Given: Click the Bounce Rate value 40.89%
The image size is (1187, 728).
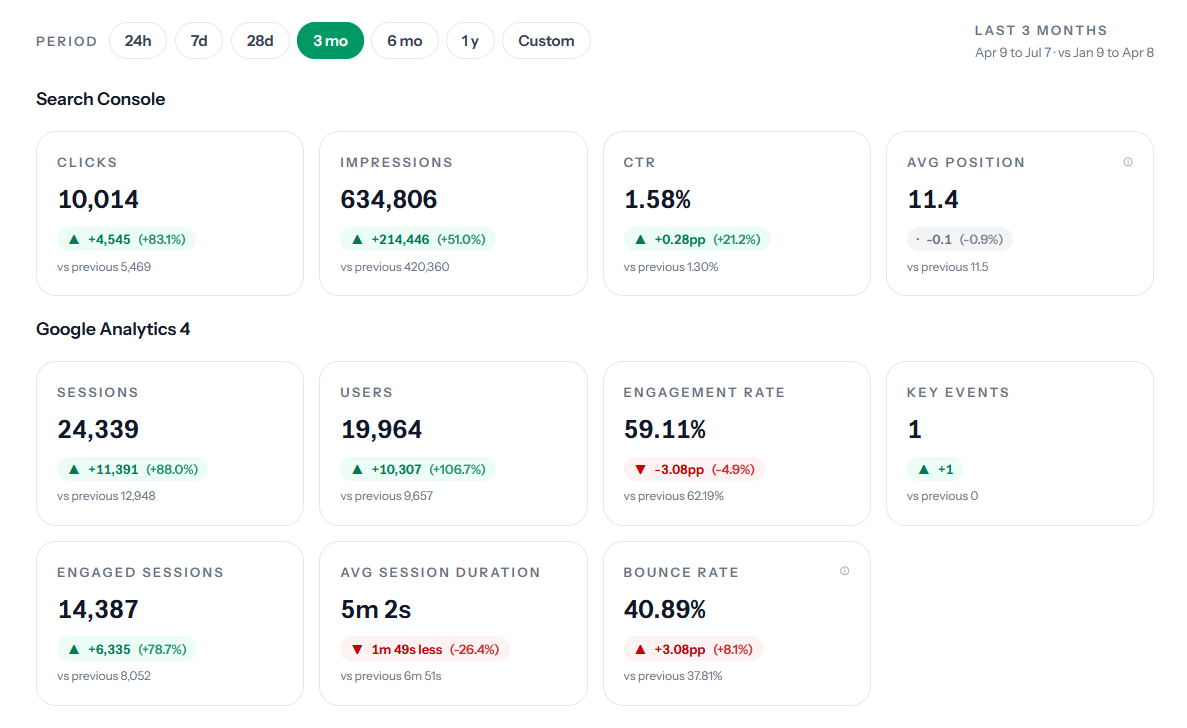Looking at the screenshot, I should click(665, 610).
